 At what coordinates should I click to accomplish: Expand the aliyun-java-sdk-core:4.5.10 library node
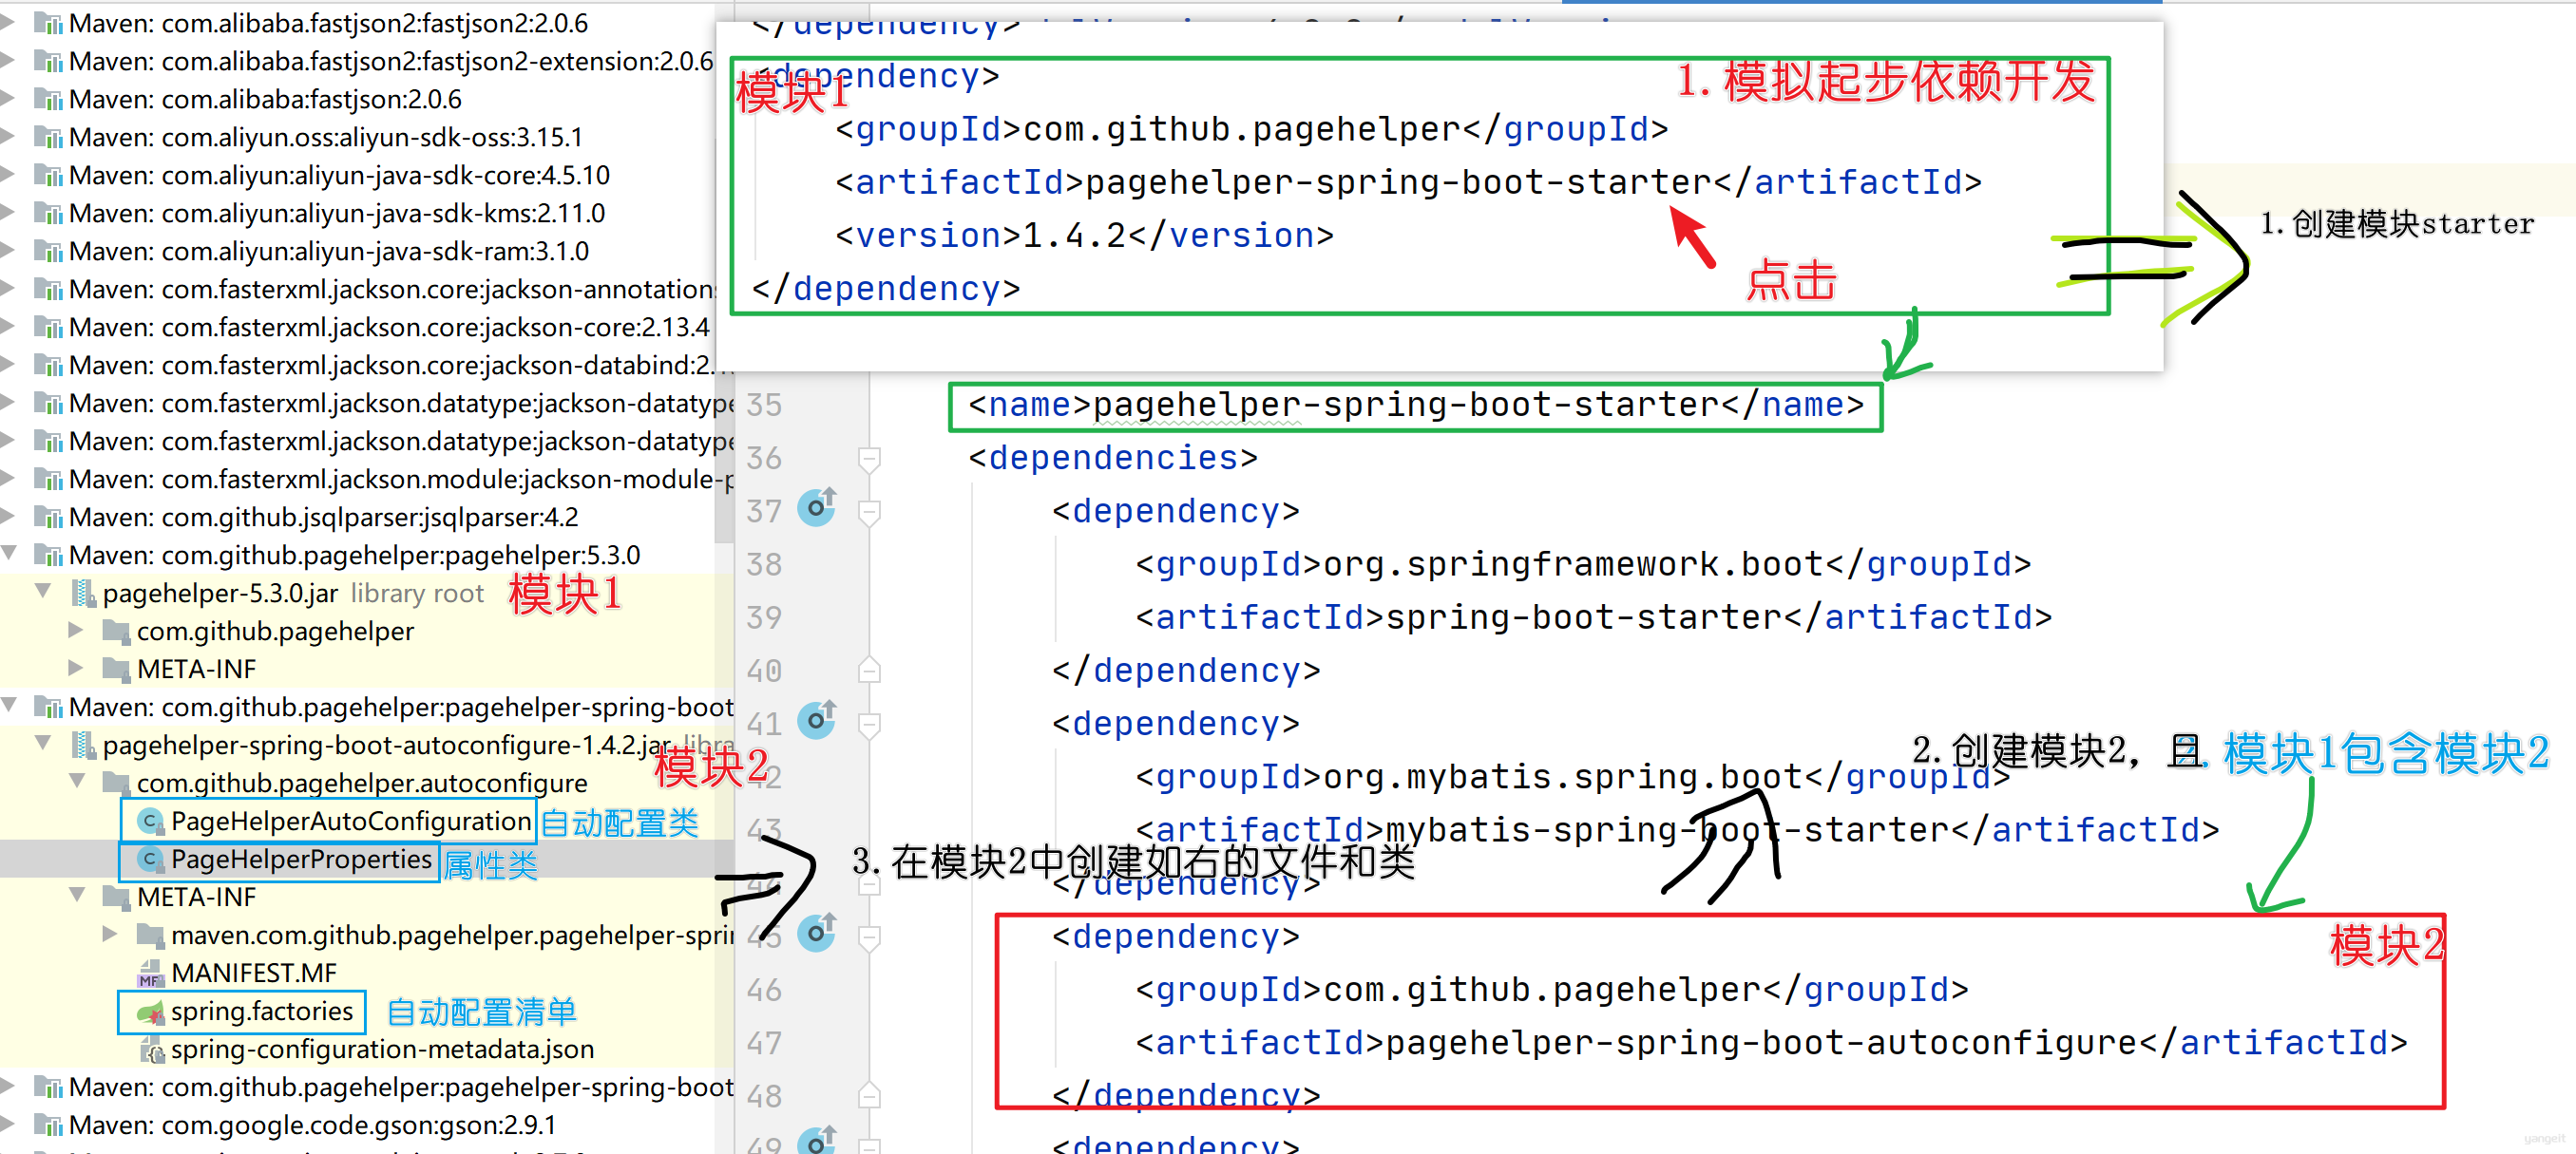tap(7, 174)
